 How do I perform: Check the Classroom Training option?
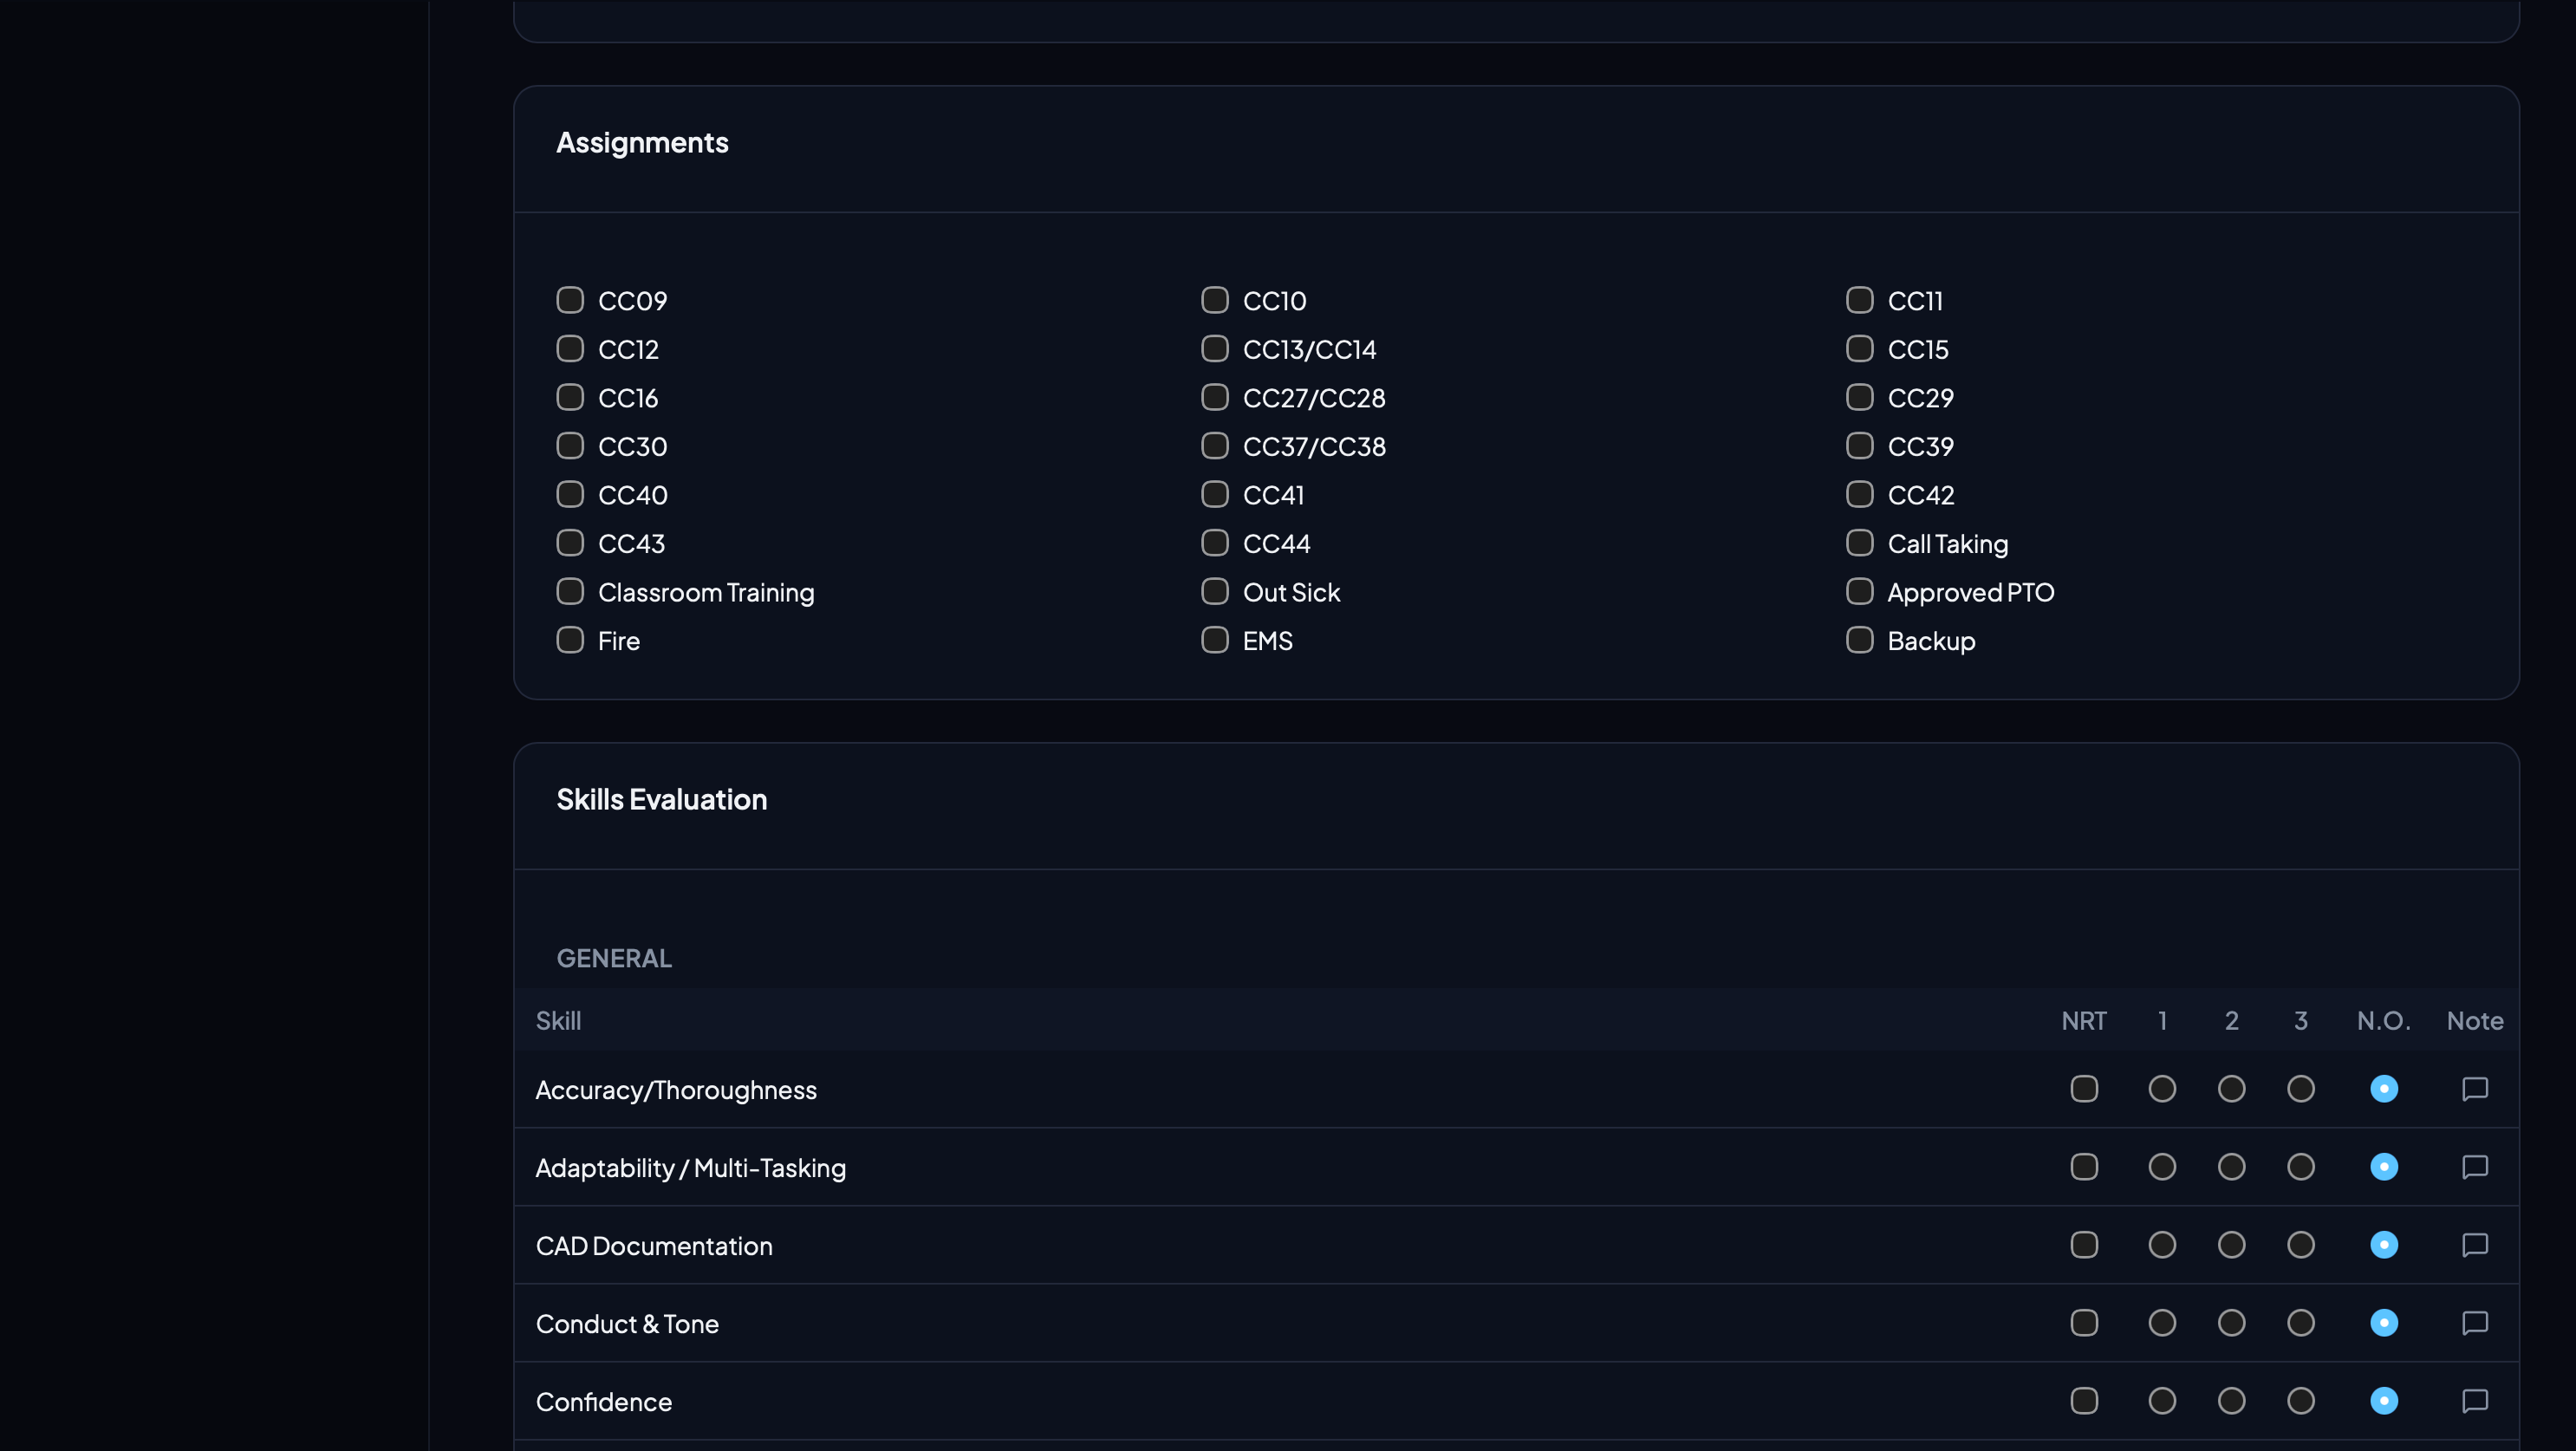tap(570, 591)
